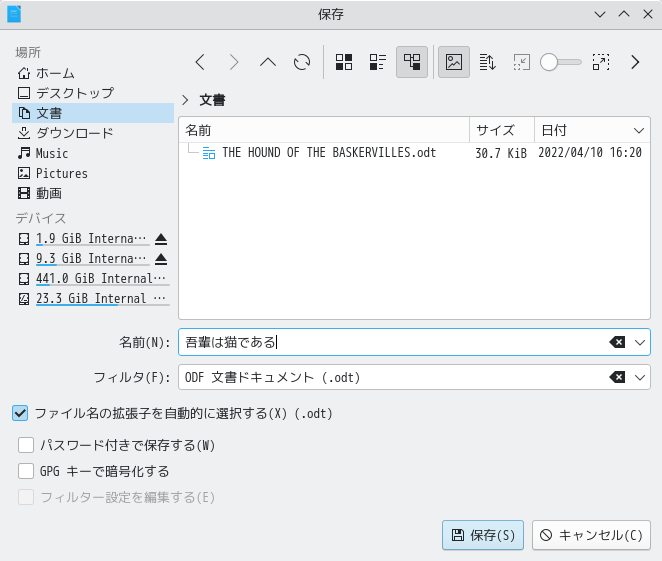The height and width of the screenshot is (561, 662).
Task: Open Music in places sidebar
Action: pyautogui.click(x=93, y=153)
